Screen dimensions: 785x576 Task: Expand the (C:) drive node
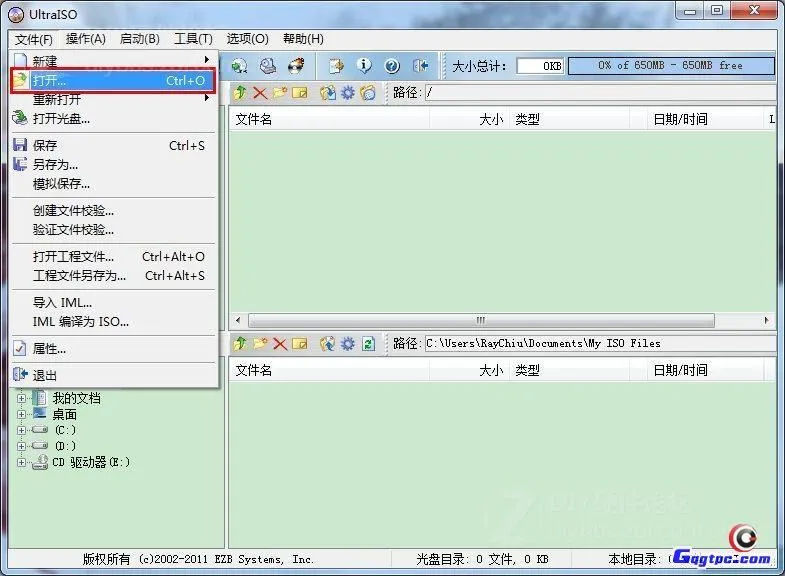(22, 430)
